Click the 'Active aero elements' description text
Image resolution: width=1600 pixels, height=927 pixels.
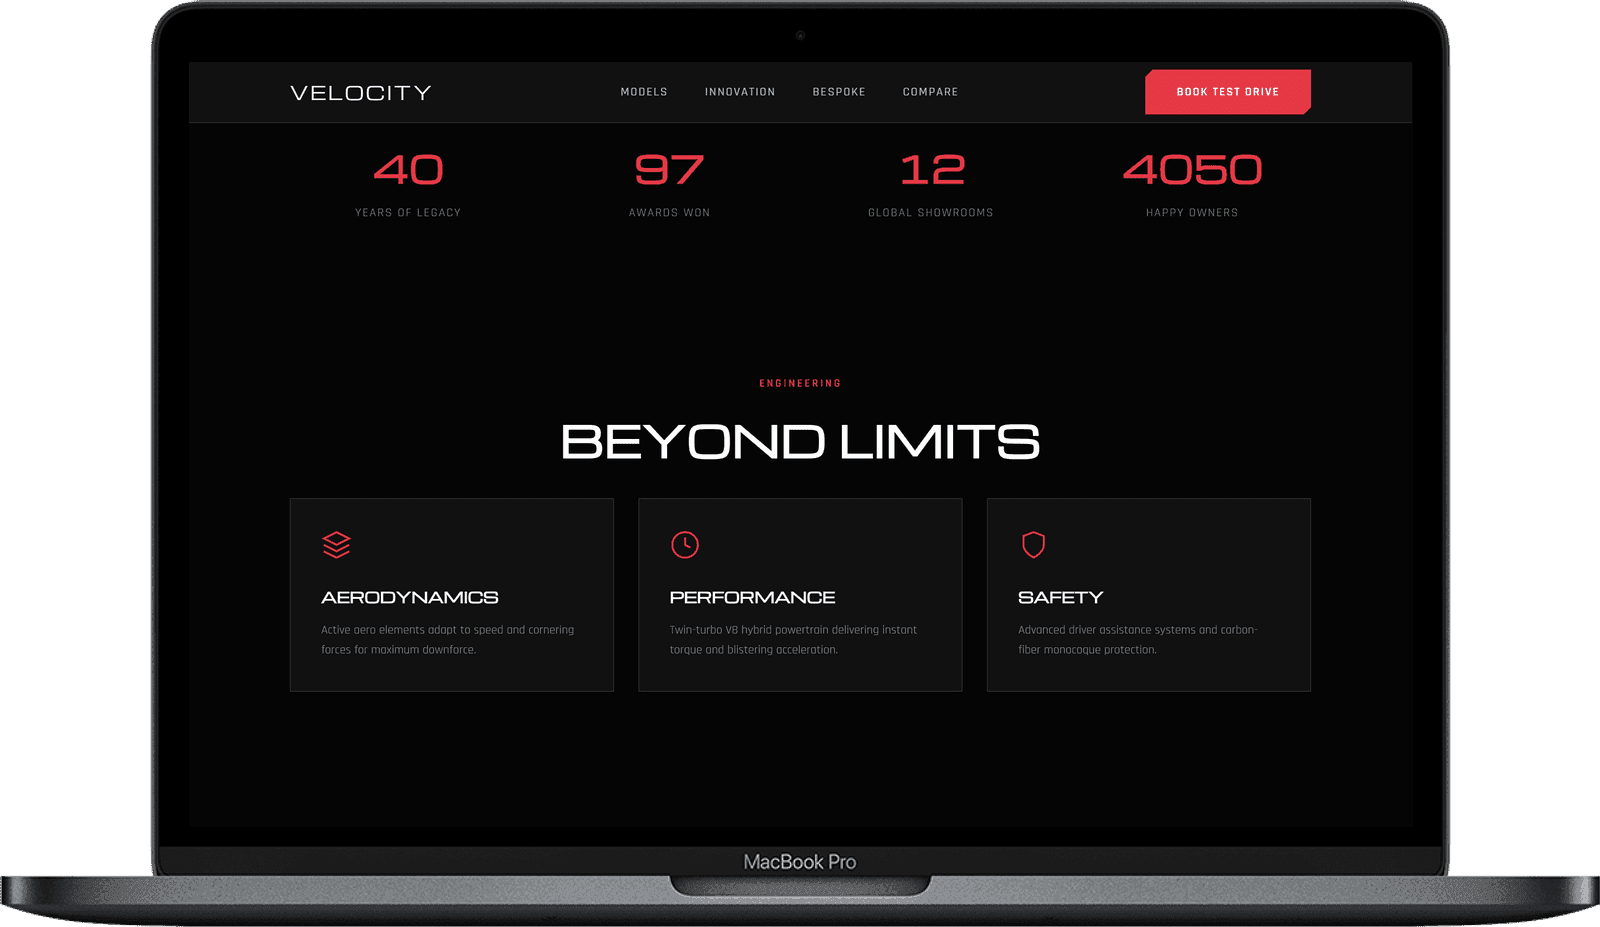[x=447, y=640]
